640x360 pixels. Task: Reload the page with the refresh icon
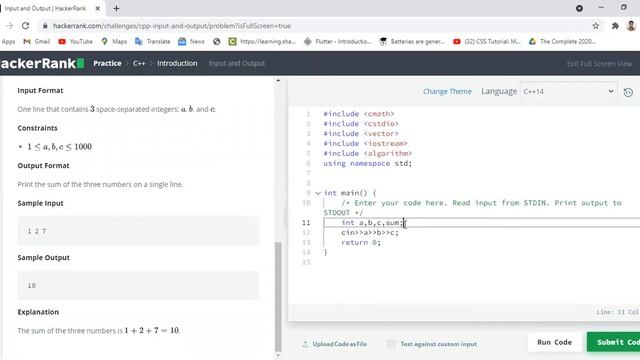point(25,26)
